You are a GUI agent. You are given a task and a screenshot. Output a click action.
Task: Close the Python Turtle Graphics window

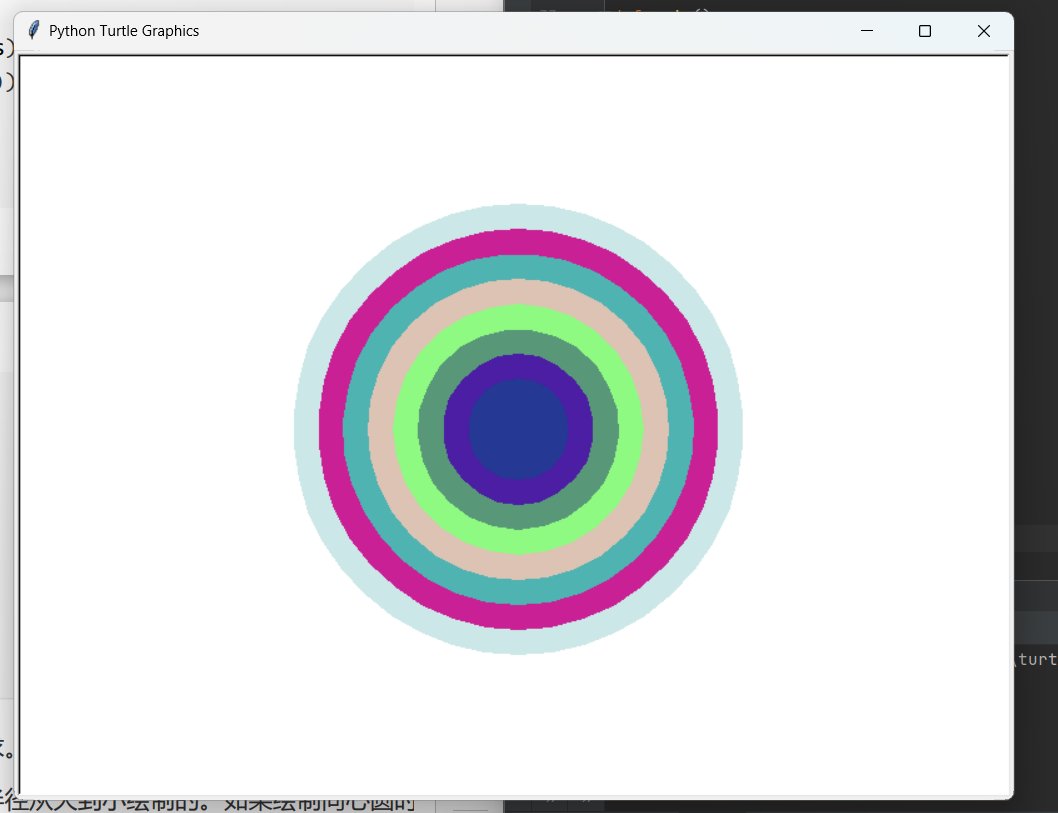(984, 31)
